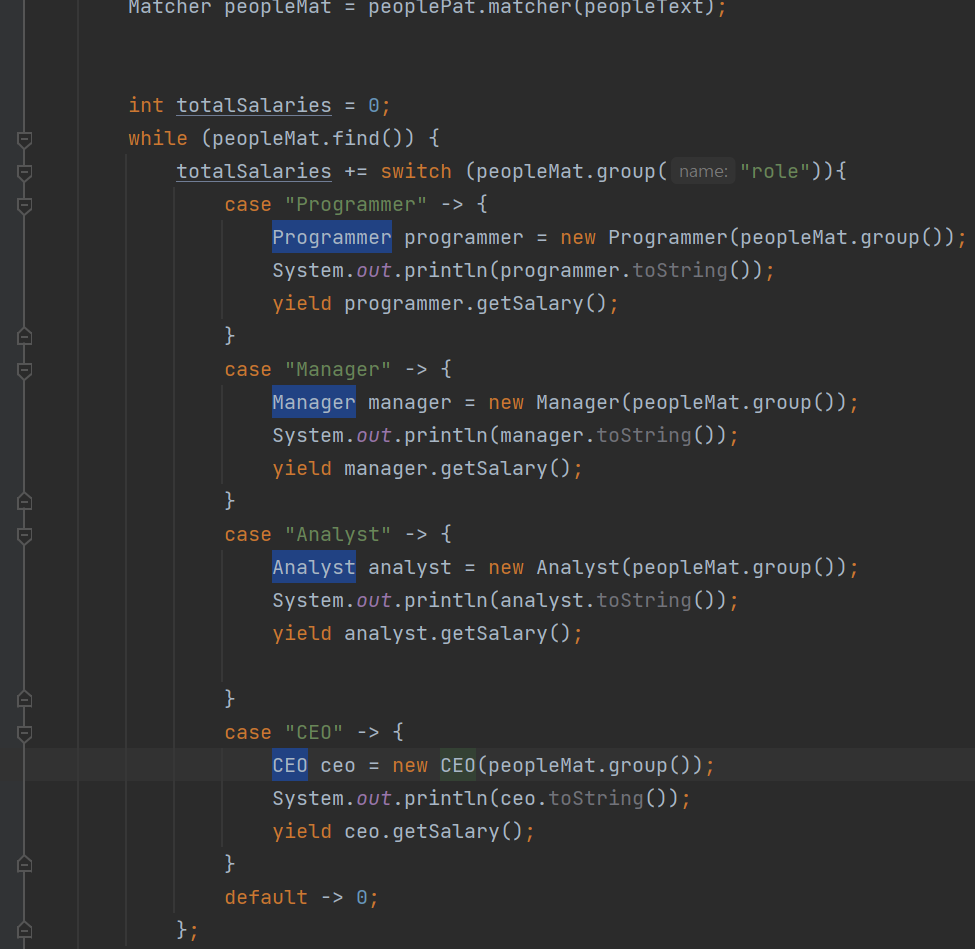This screenshot has height=949, width=975.
Task: Click fold end marker of switch block
Action: pos(24,930)
